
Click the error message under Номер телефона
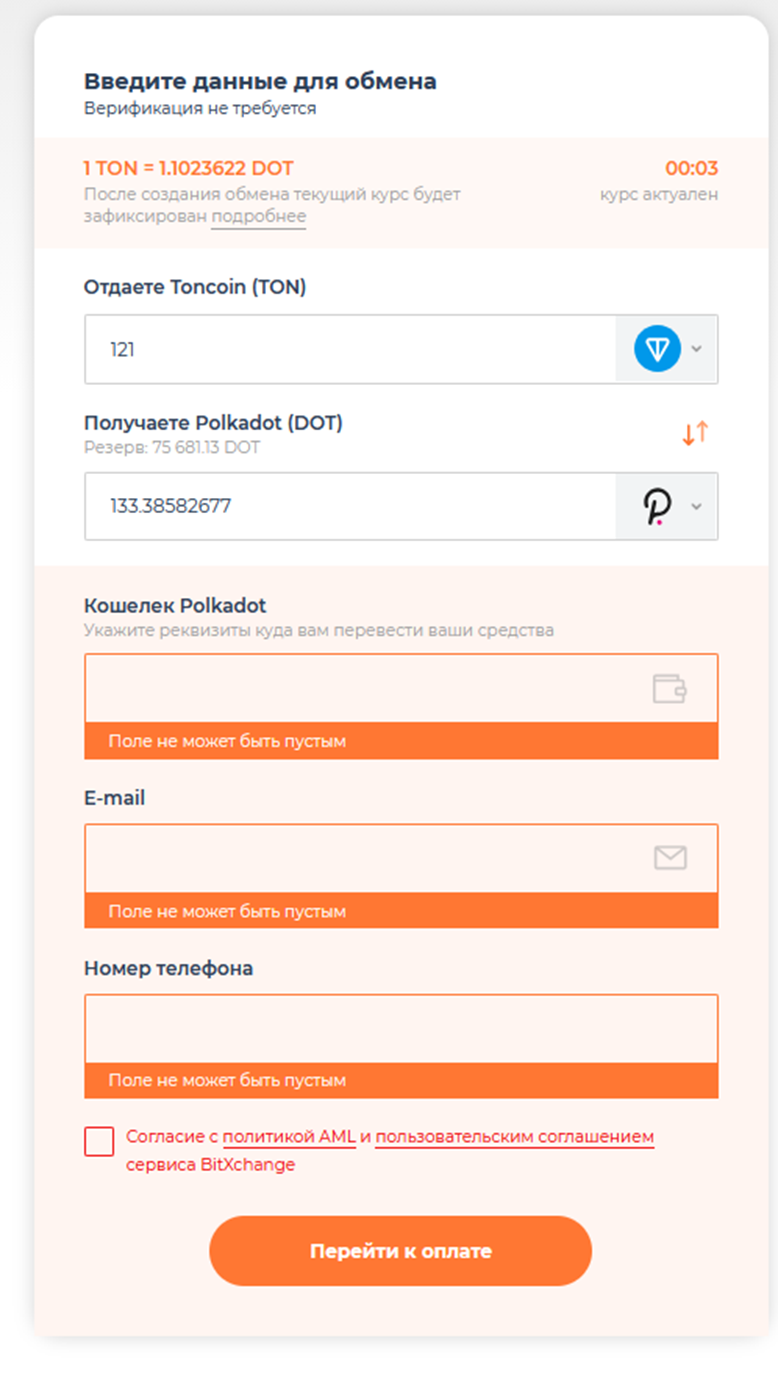[227, 1081]
